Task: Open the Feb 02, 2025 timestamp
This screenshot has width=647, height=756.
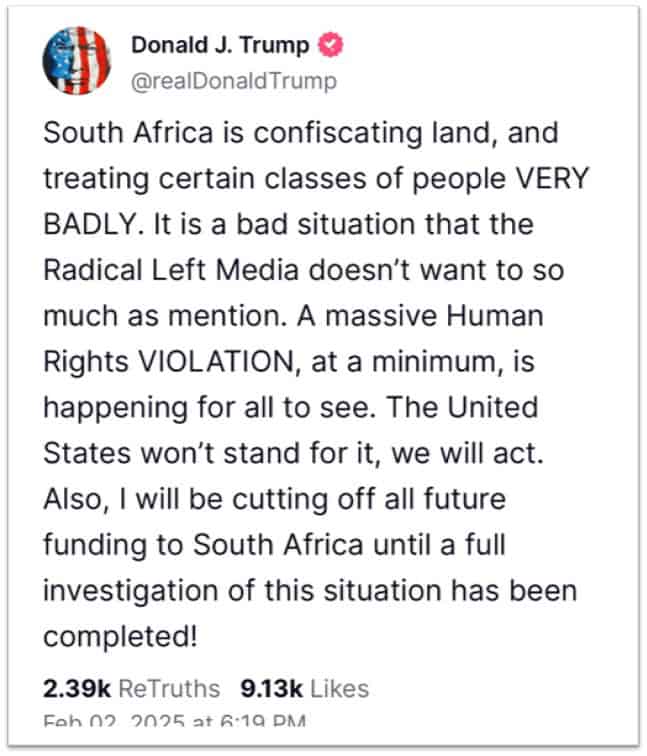Action: coord(175,721)
